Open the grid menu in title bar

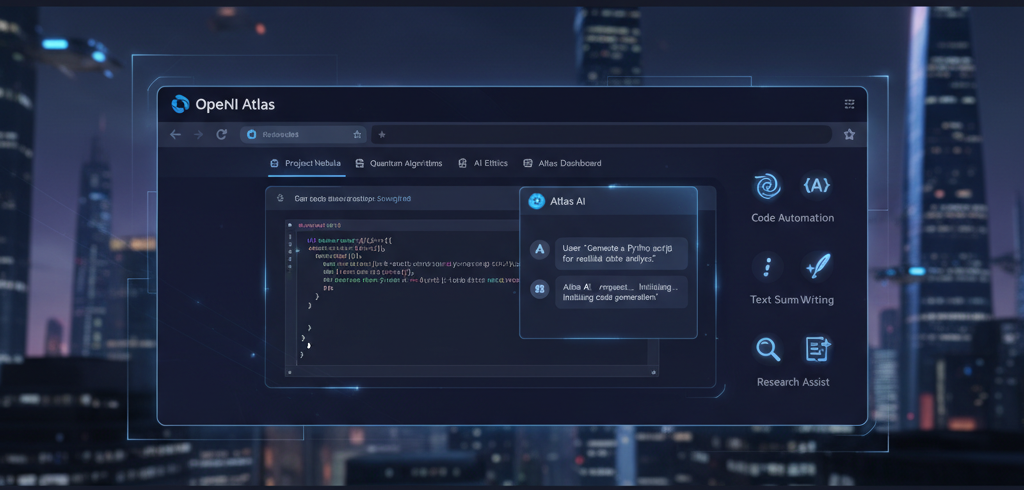(x=849, y=104)
